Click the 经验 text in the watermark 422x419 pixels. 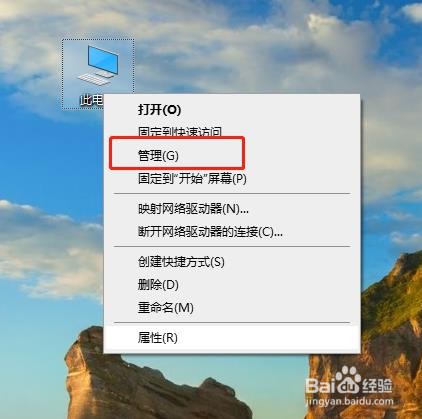[377, 386]
